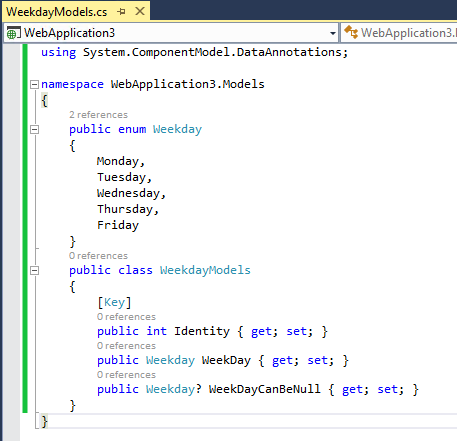Viewport: 457px width, 441px height.
Task: Click the 'Weekday?' nullable type
Action: 174,389
